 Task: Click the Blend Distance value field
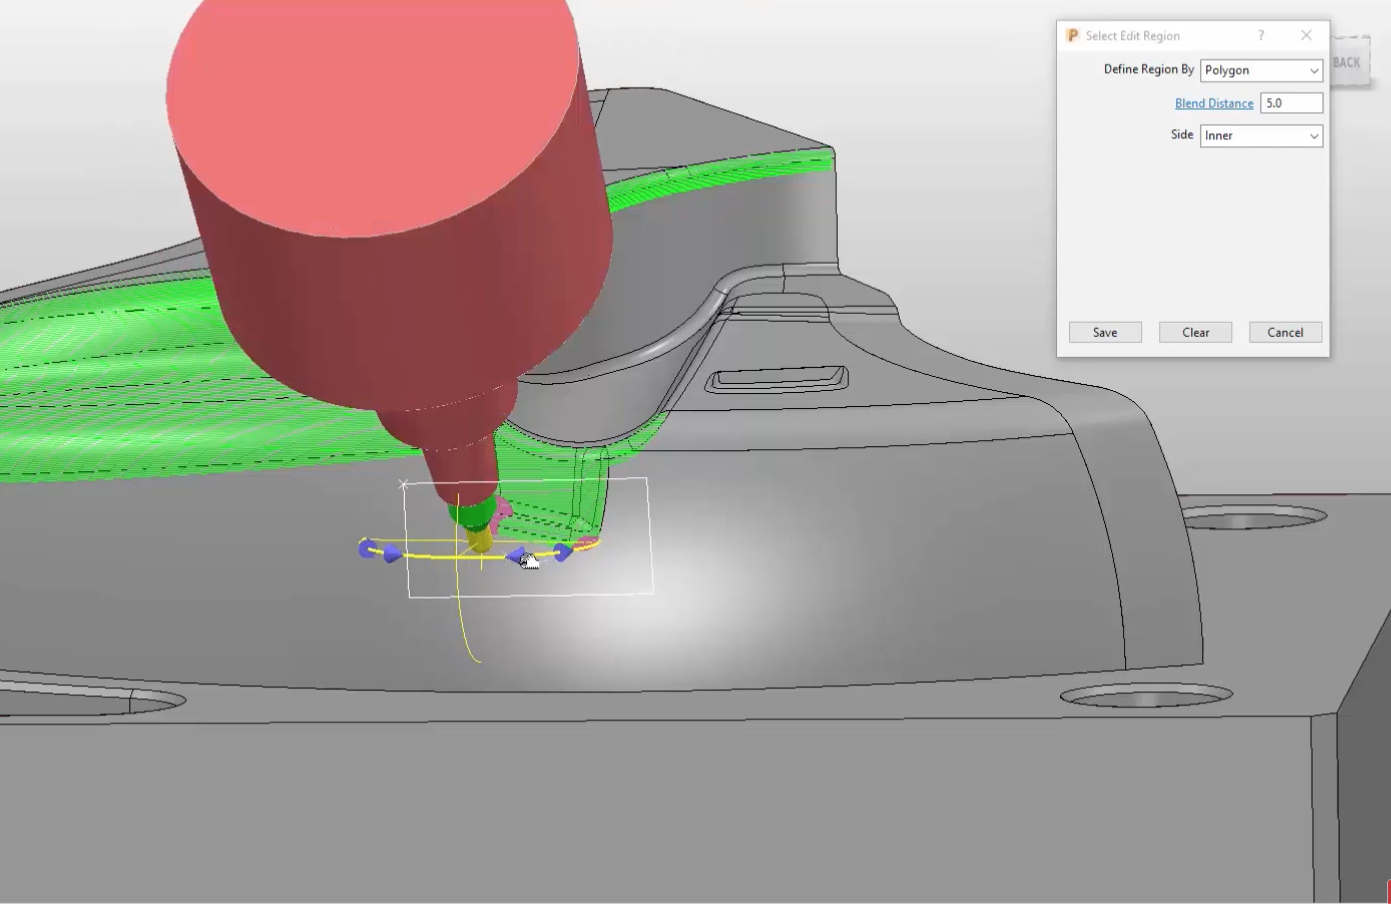1290,103
